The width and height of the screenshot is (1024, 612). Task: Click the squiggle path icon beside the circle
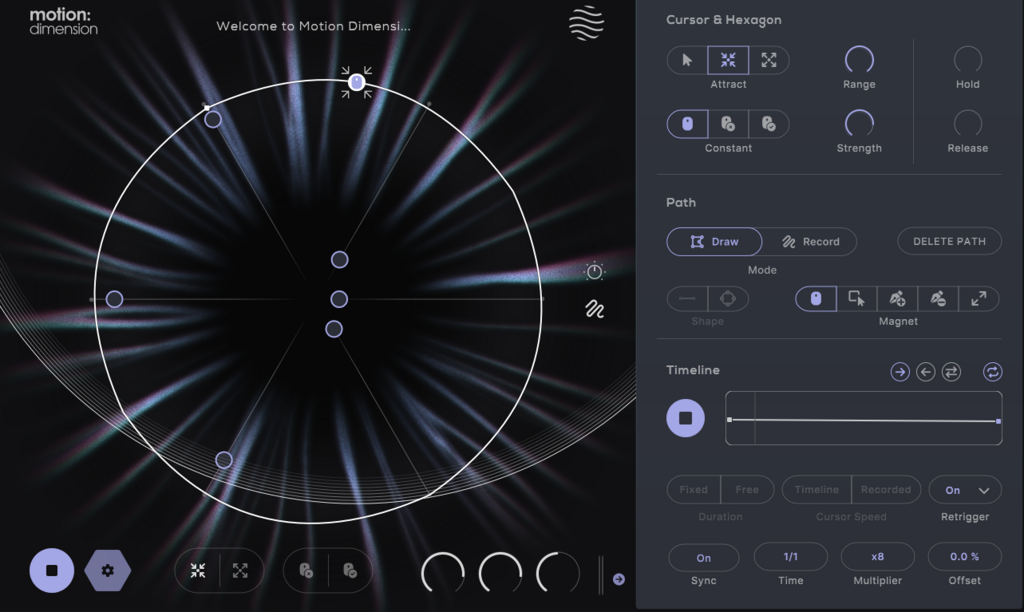594,309
